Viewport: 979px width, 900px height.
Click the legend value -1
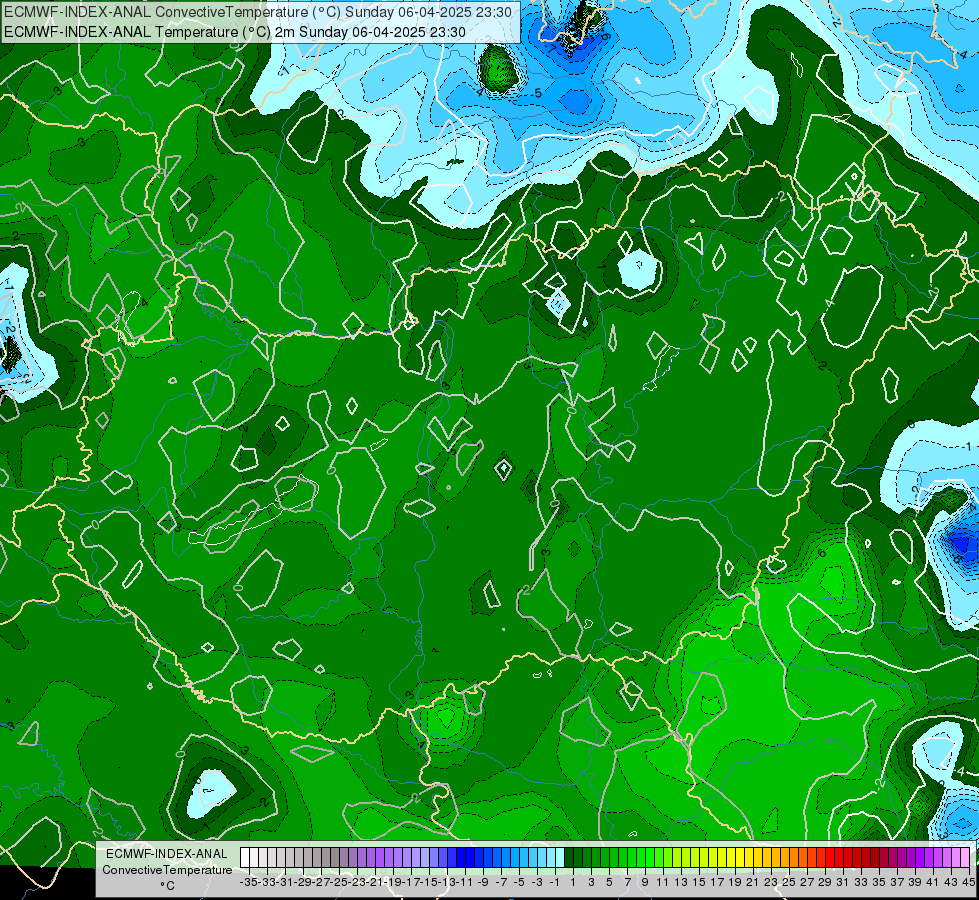pyautogui.click(x=554, y=882)
